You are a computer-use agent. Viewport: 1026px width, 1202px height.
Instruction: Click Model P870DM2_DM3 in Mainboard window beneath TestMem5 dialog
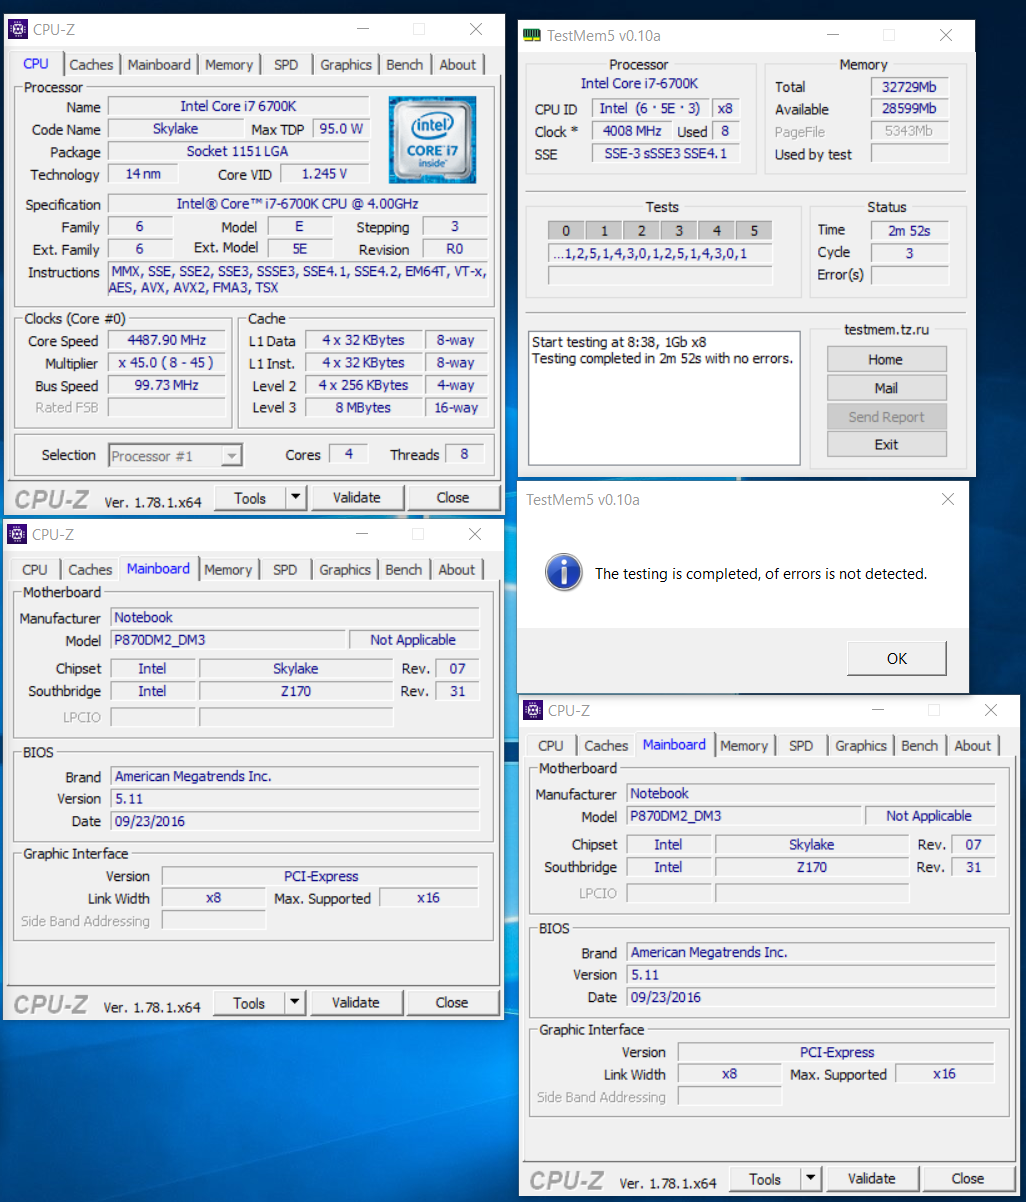click(x=743, y=816)
